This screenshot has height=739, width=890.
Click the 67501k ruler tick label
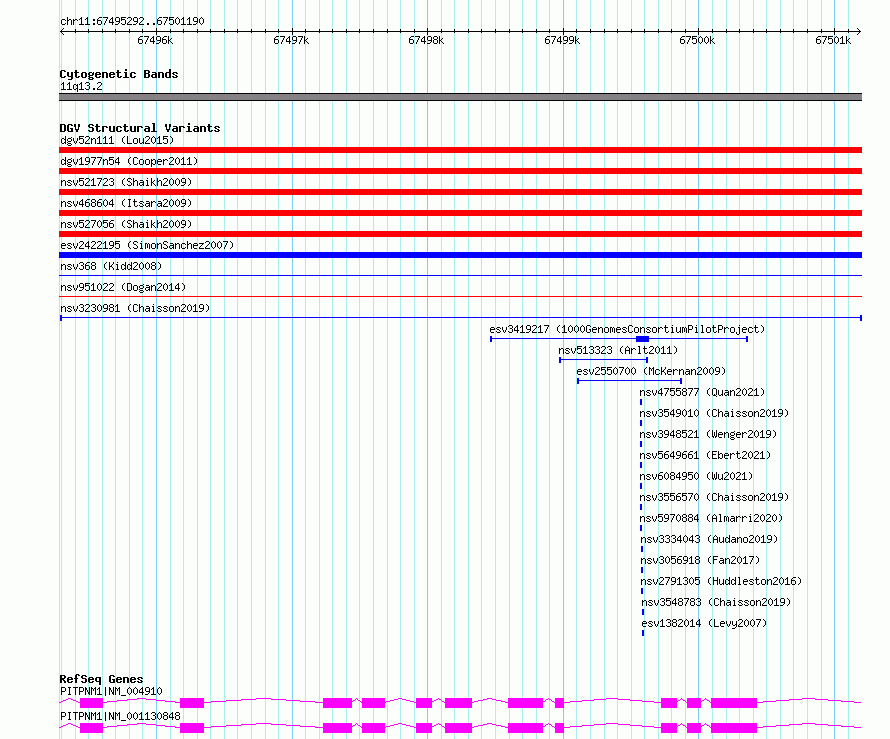pyautogui.click(x=833, y=40)
